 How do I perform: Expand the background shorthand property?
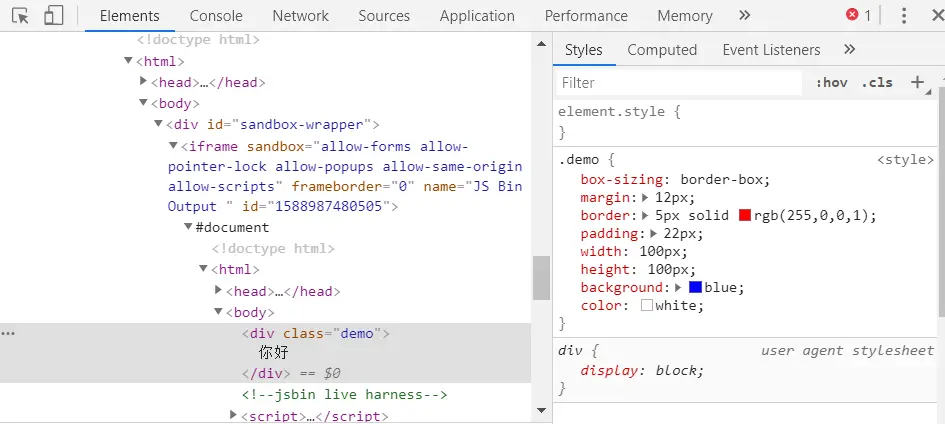[679, 287]
